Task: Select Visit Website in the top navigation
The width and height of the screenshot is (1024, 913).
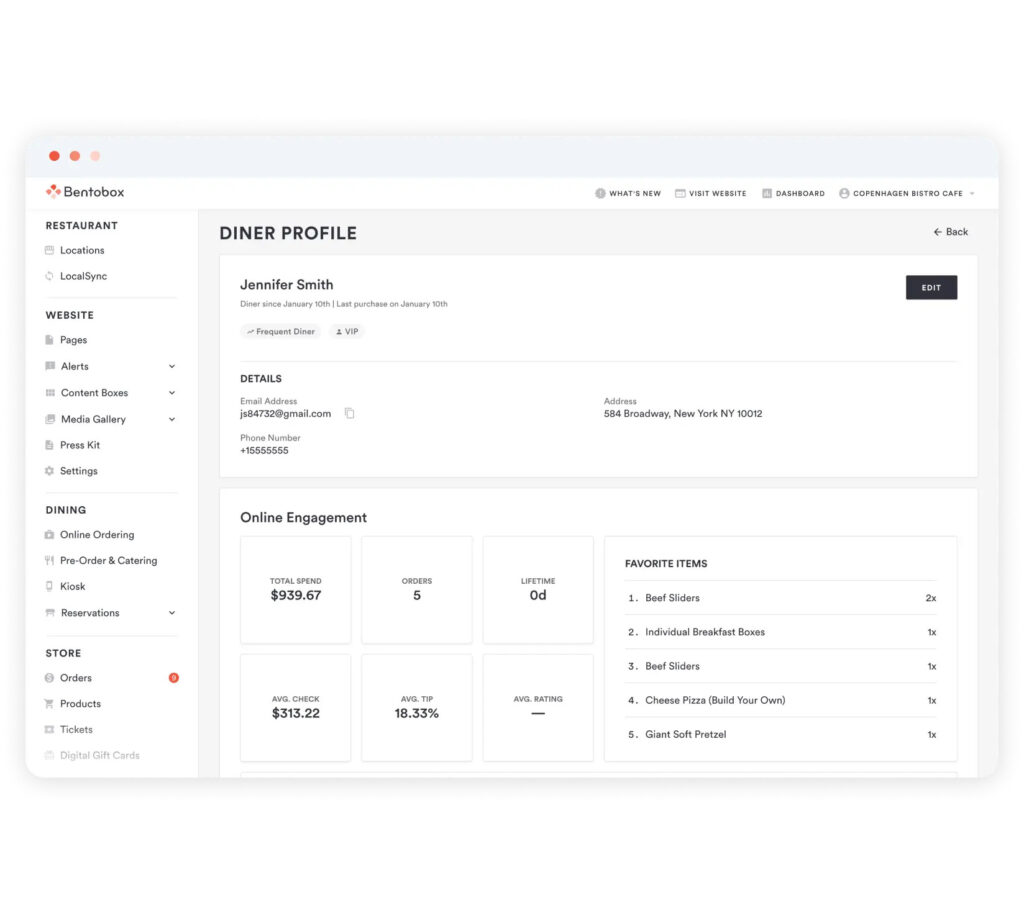Action: [x=710, y=192]
